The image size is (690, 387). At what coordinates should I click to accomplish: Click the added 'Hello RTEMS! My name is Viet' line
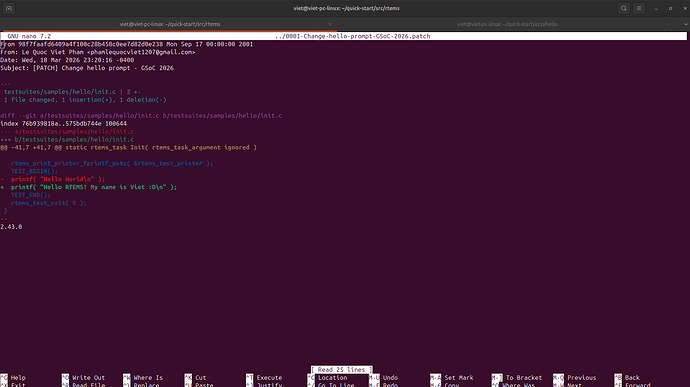pos(89,187)
